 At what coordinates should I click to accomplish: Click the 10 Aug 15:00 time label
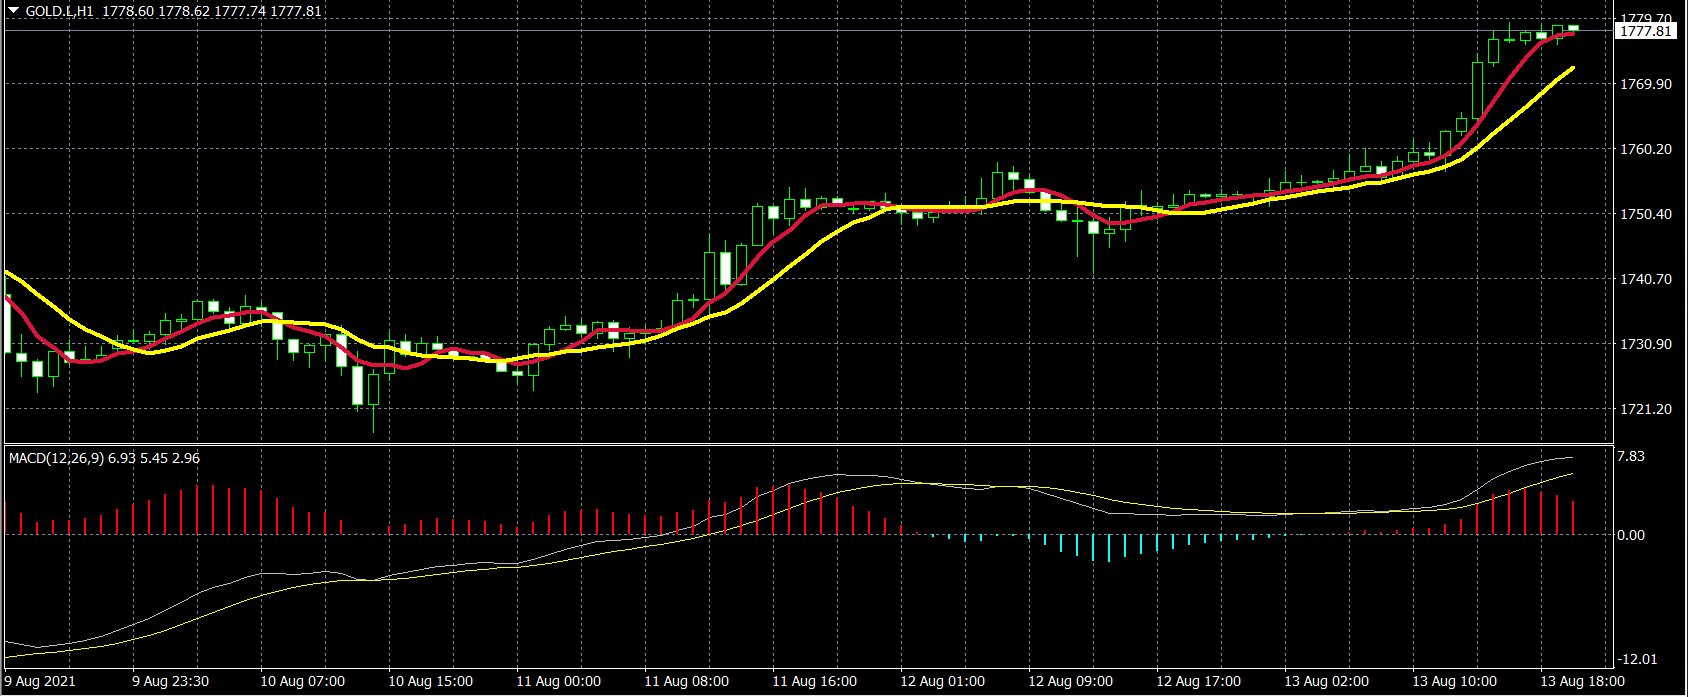click(x=430, y=681)
